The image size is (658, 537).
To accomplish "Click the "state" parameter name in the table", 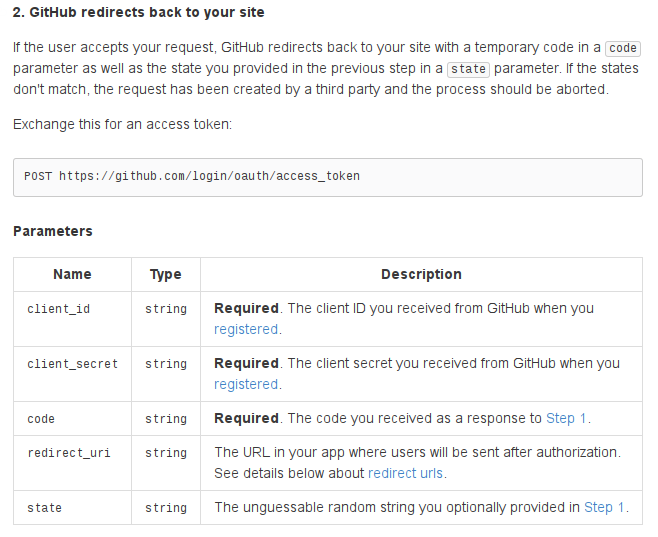I will (44, 508).
